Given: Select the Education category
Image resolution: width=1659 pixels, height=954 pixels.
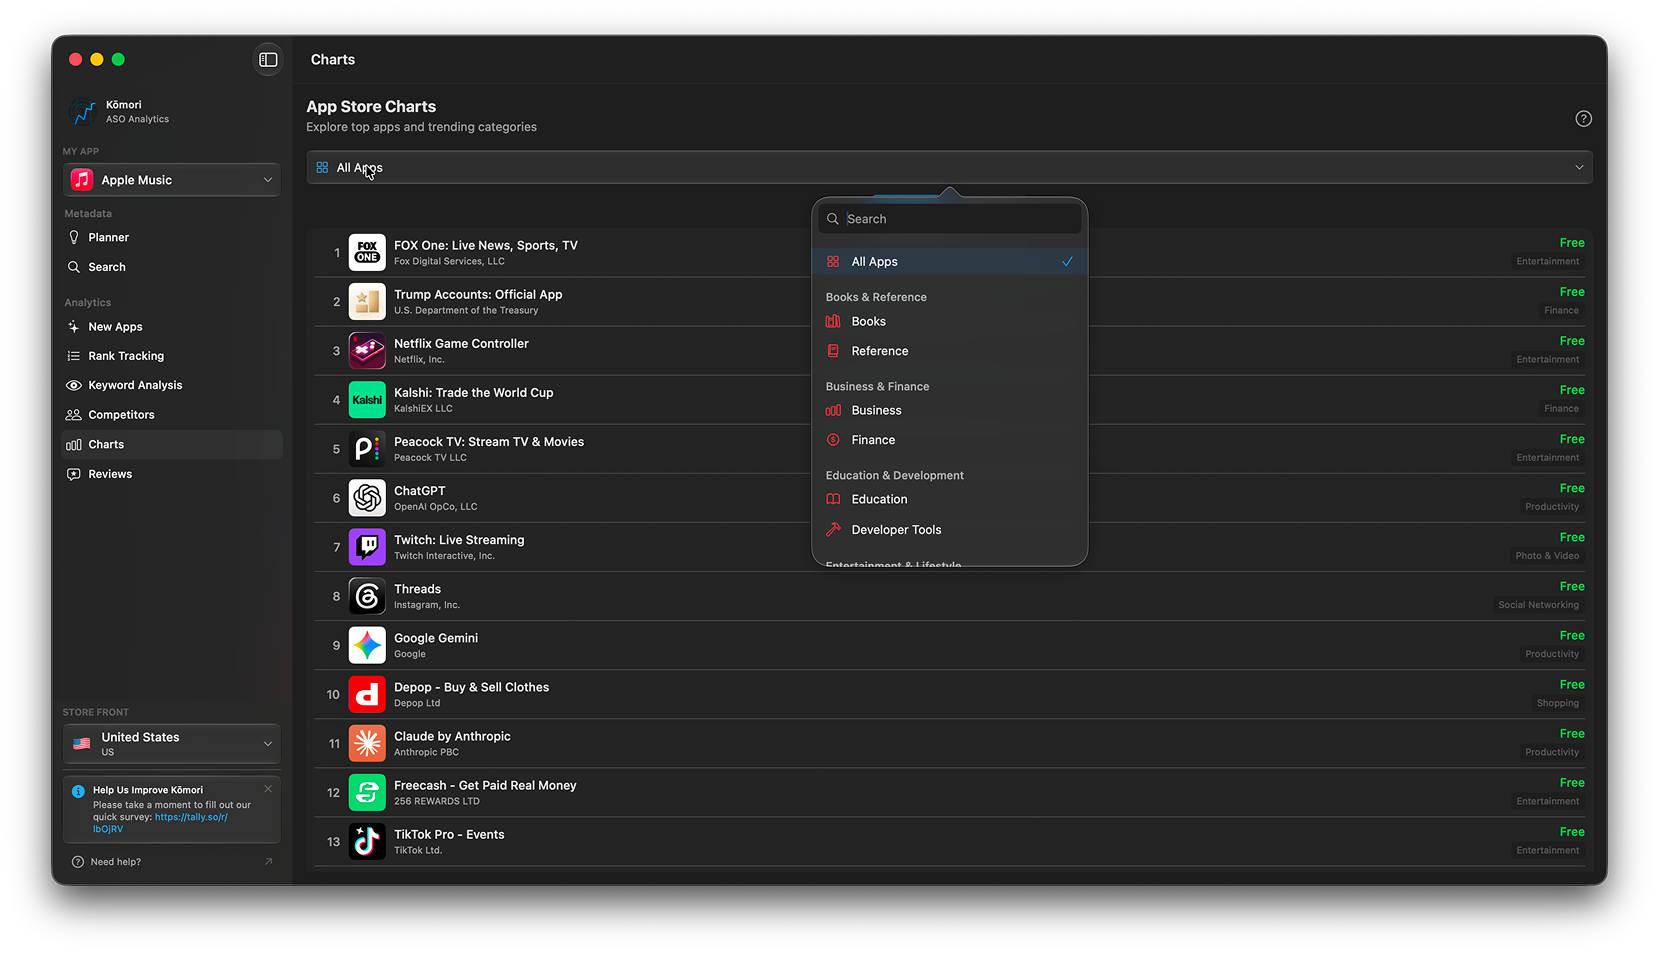Looking at the screenshot, I should [x=949, y=500].
